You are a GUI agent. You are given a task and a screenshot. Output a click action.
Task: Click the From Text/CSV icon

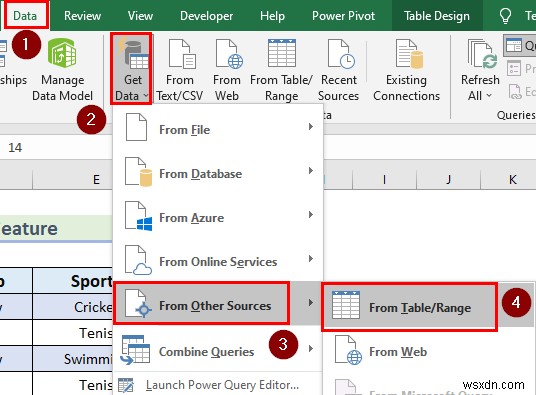coord(181,54)
